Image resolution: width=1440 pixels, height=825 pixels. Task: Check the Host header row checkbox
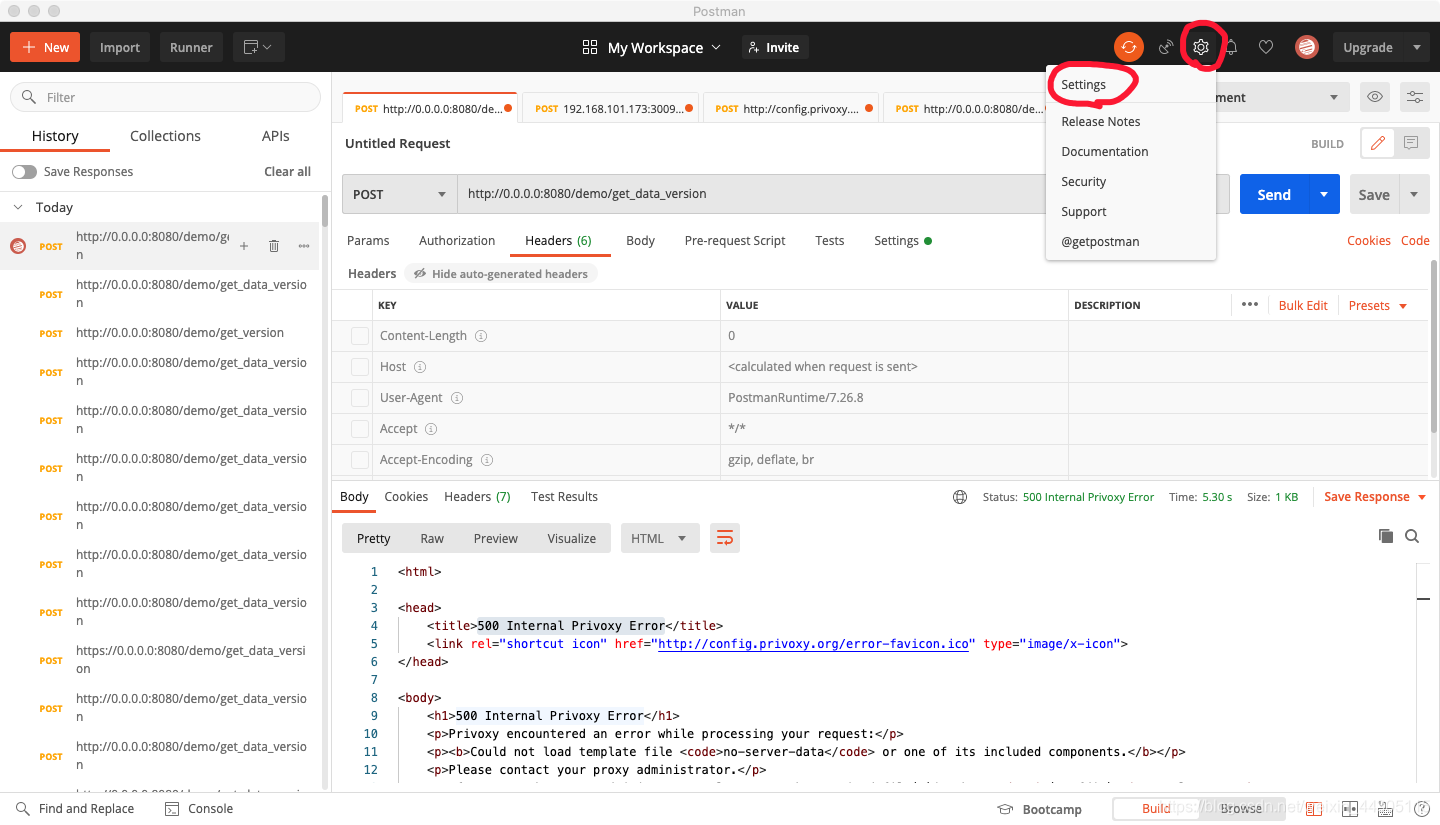[x=359, y=366]
